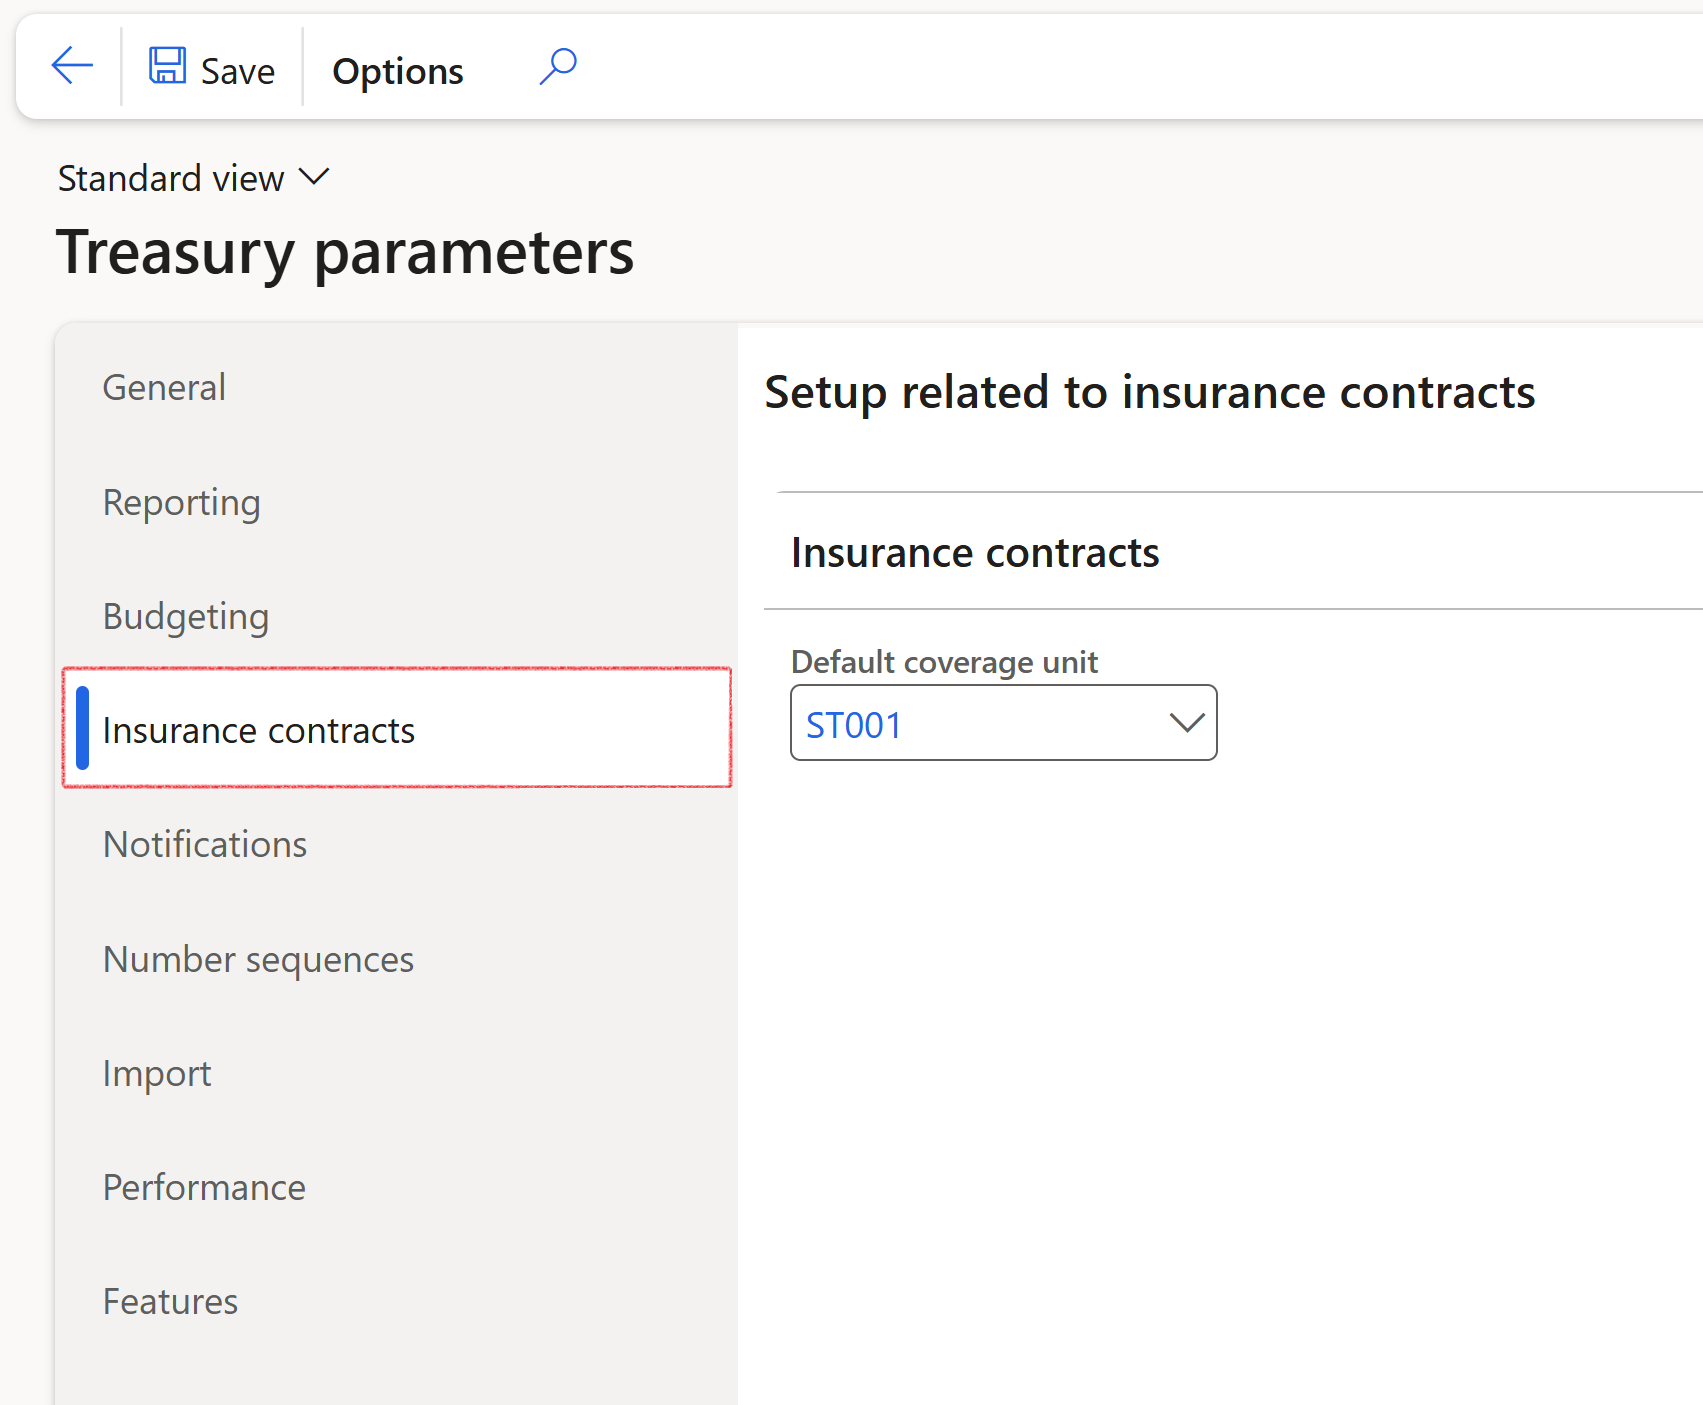Switch to the General tab
Screen dimensions: 1703x1405
[164, 388]
